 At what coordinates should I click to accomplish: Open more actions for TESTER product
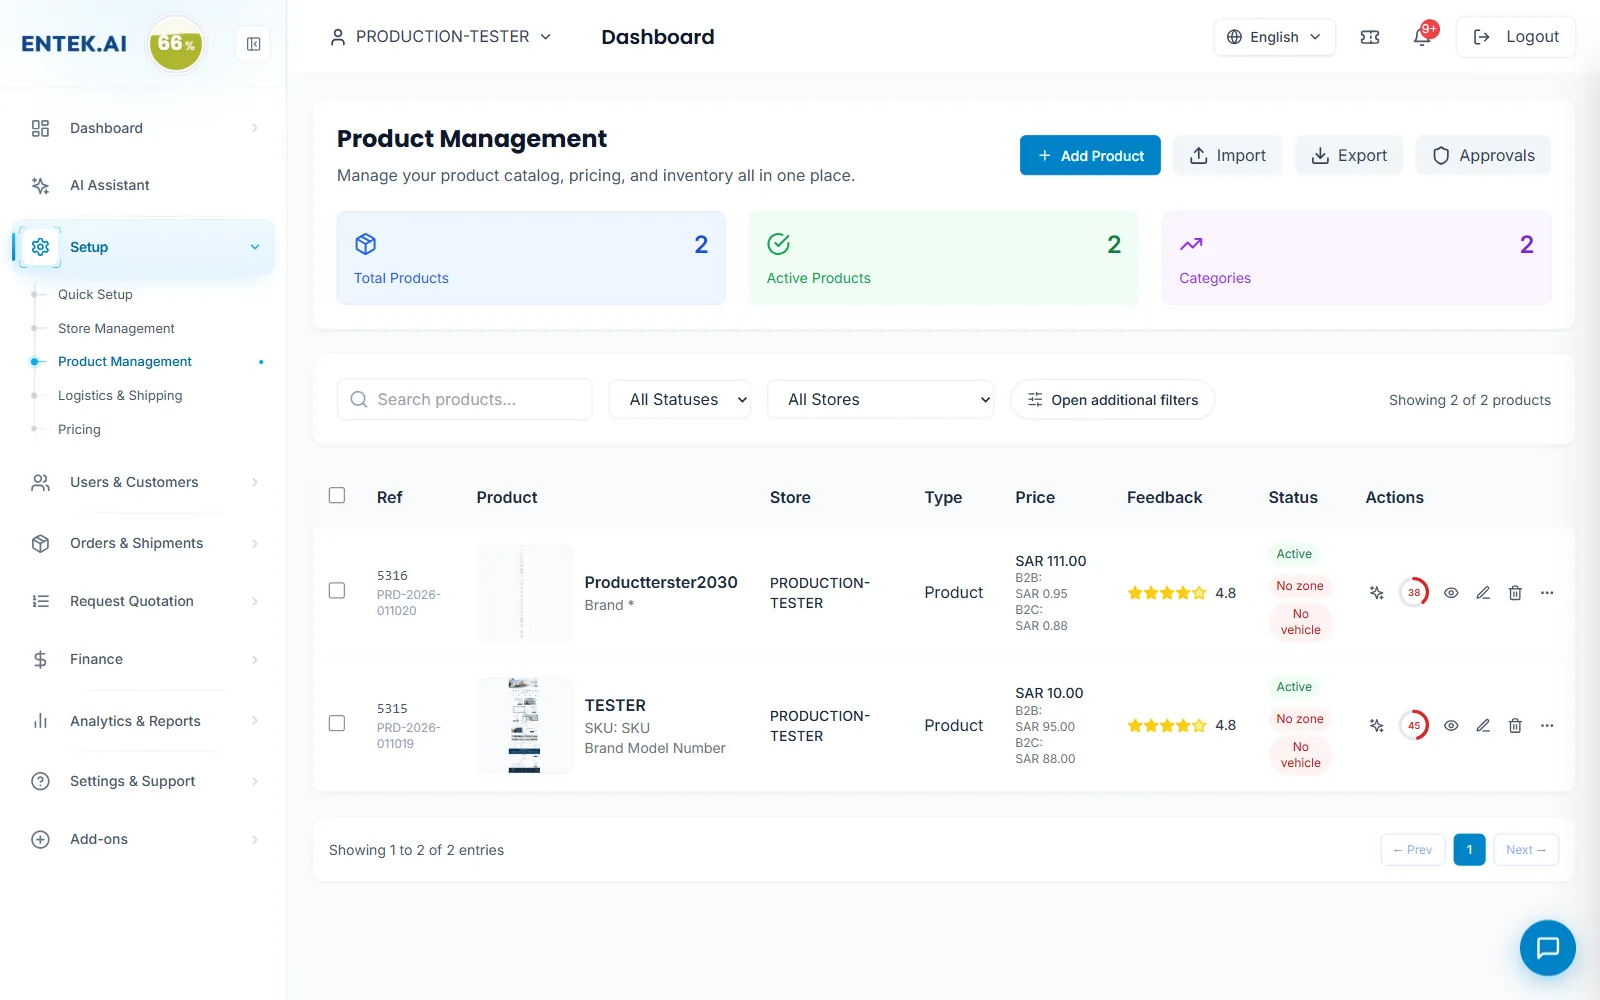[1547, 726]
